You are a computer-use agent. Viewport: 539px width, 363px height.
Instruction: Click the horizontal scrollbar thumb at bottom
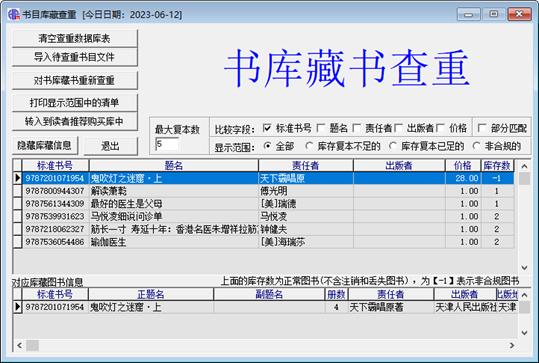(x=33, y=345)
